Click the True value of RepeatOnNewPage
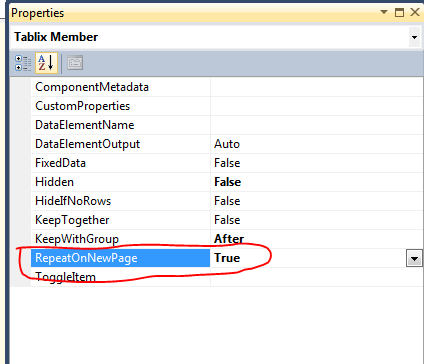Viewport: 424px width, 364px height. click(227, 258)
